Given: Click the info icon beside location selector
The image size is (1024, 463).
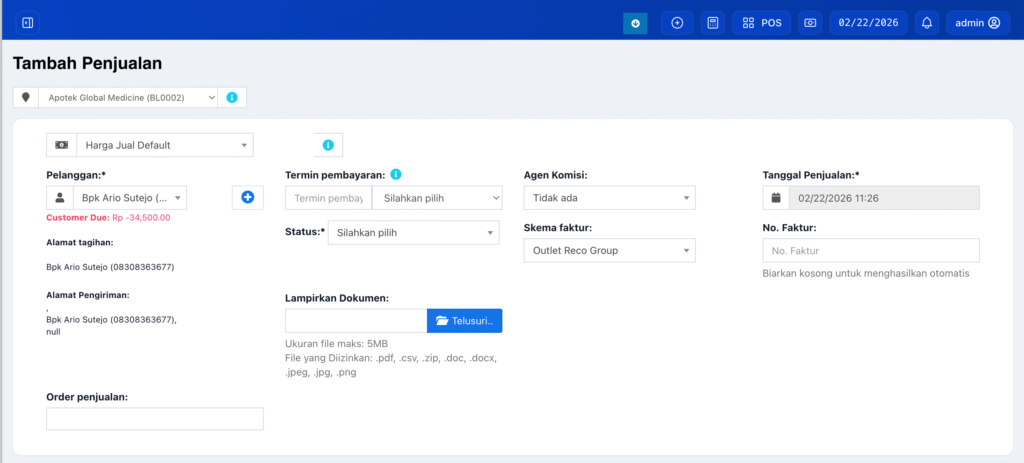Looking at the screenshot, I should click(232, 98).
